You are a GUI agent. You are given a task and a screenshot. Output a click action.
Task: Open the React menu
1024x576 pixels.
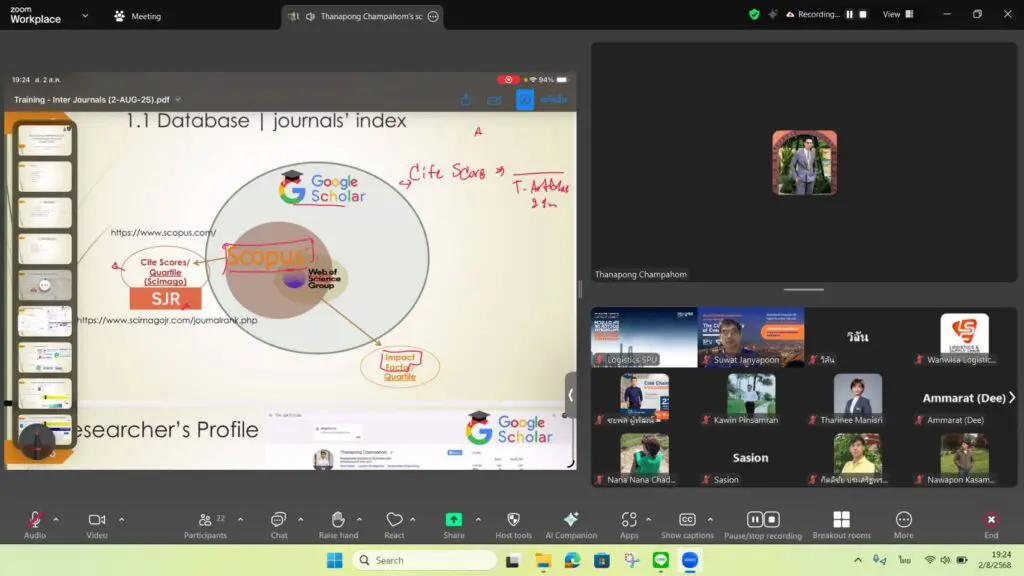(394, 524)
